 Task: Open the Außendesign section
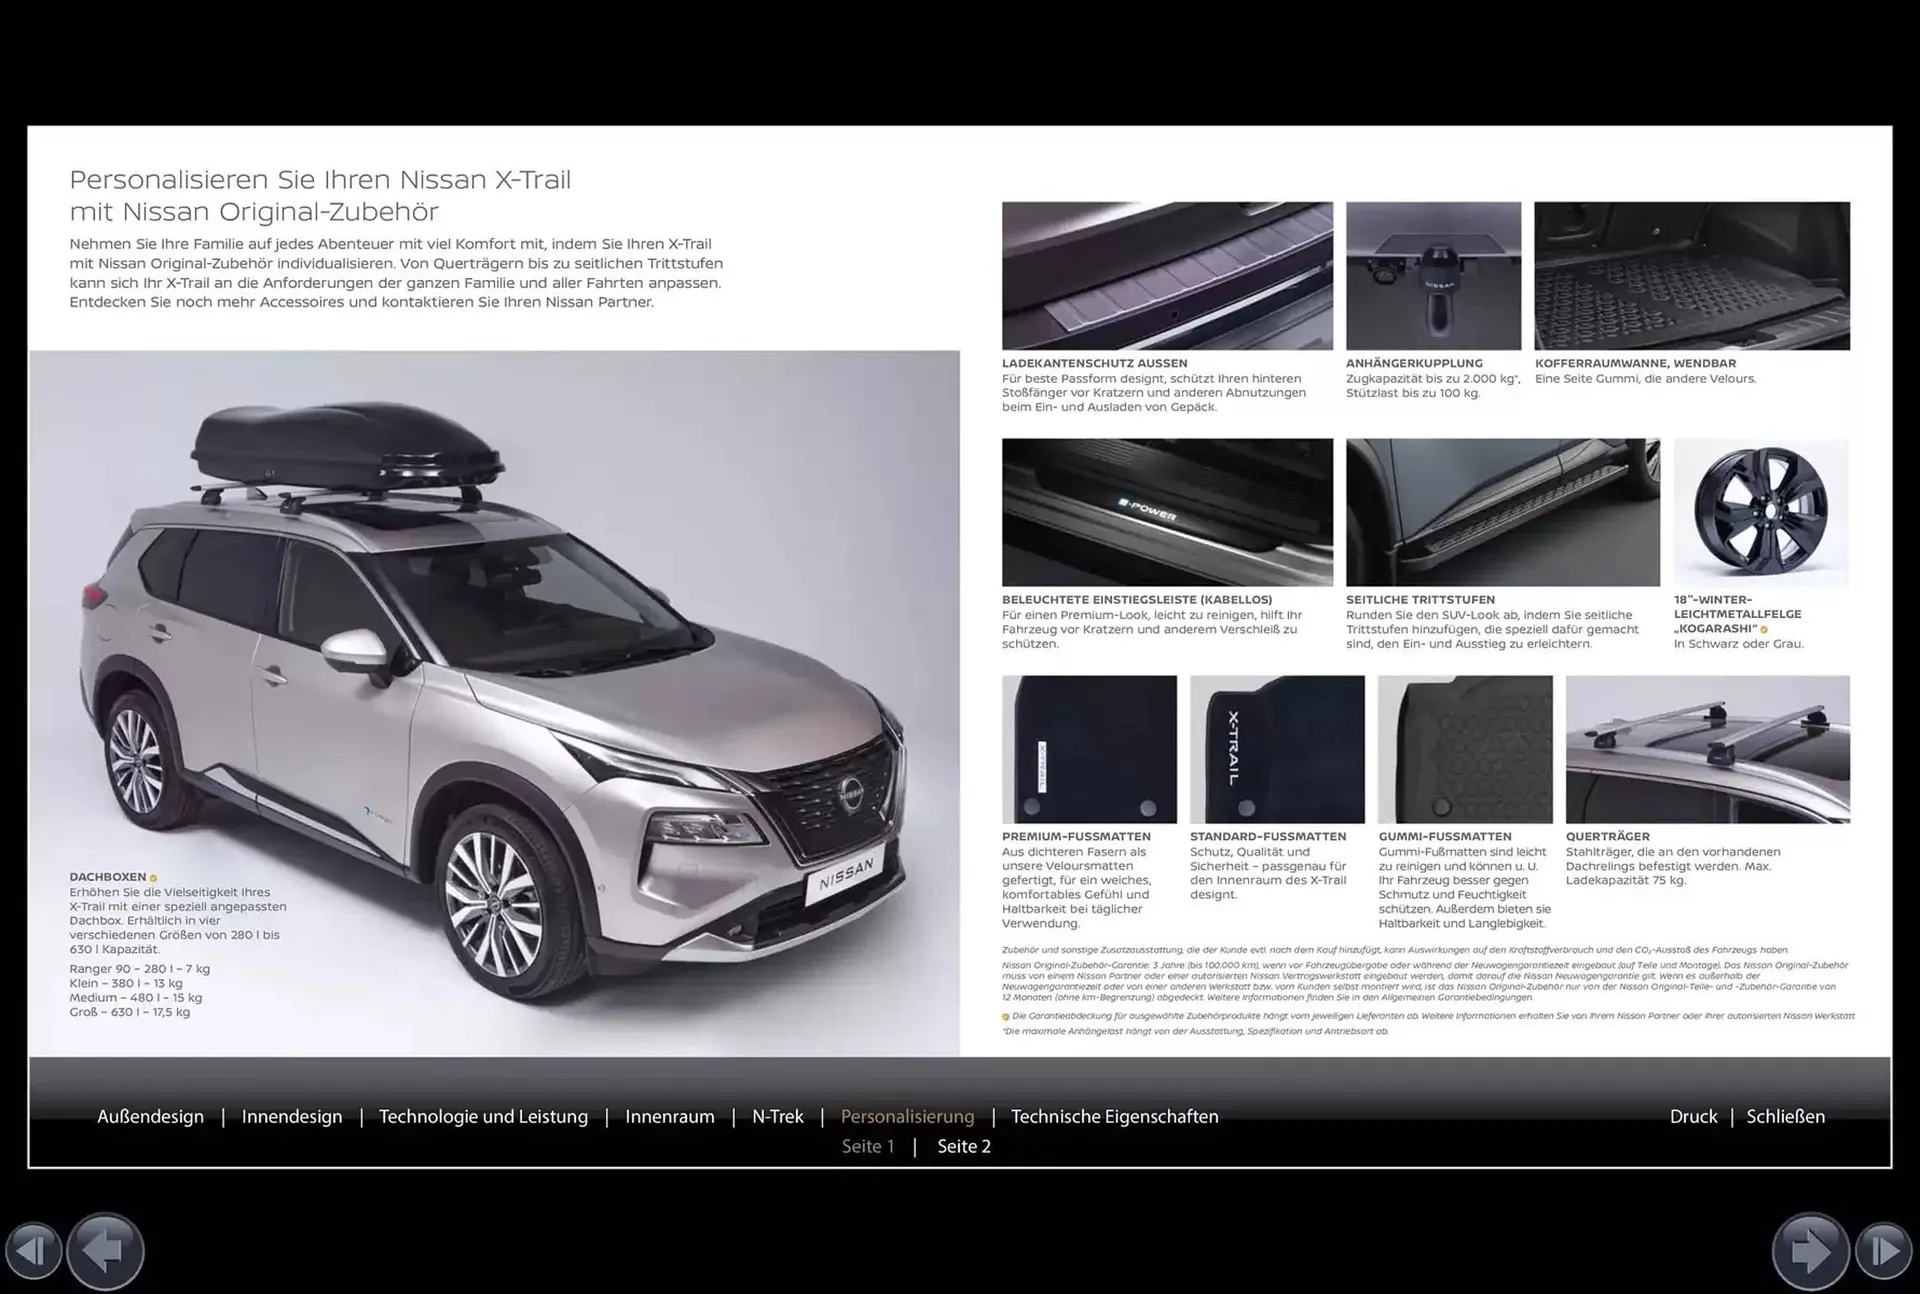pos(150,1116)
